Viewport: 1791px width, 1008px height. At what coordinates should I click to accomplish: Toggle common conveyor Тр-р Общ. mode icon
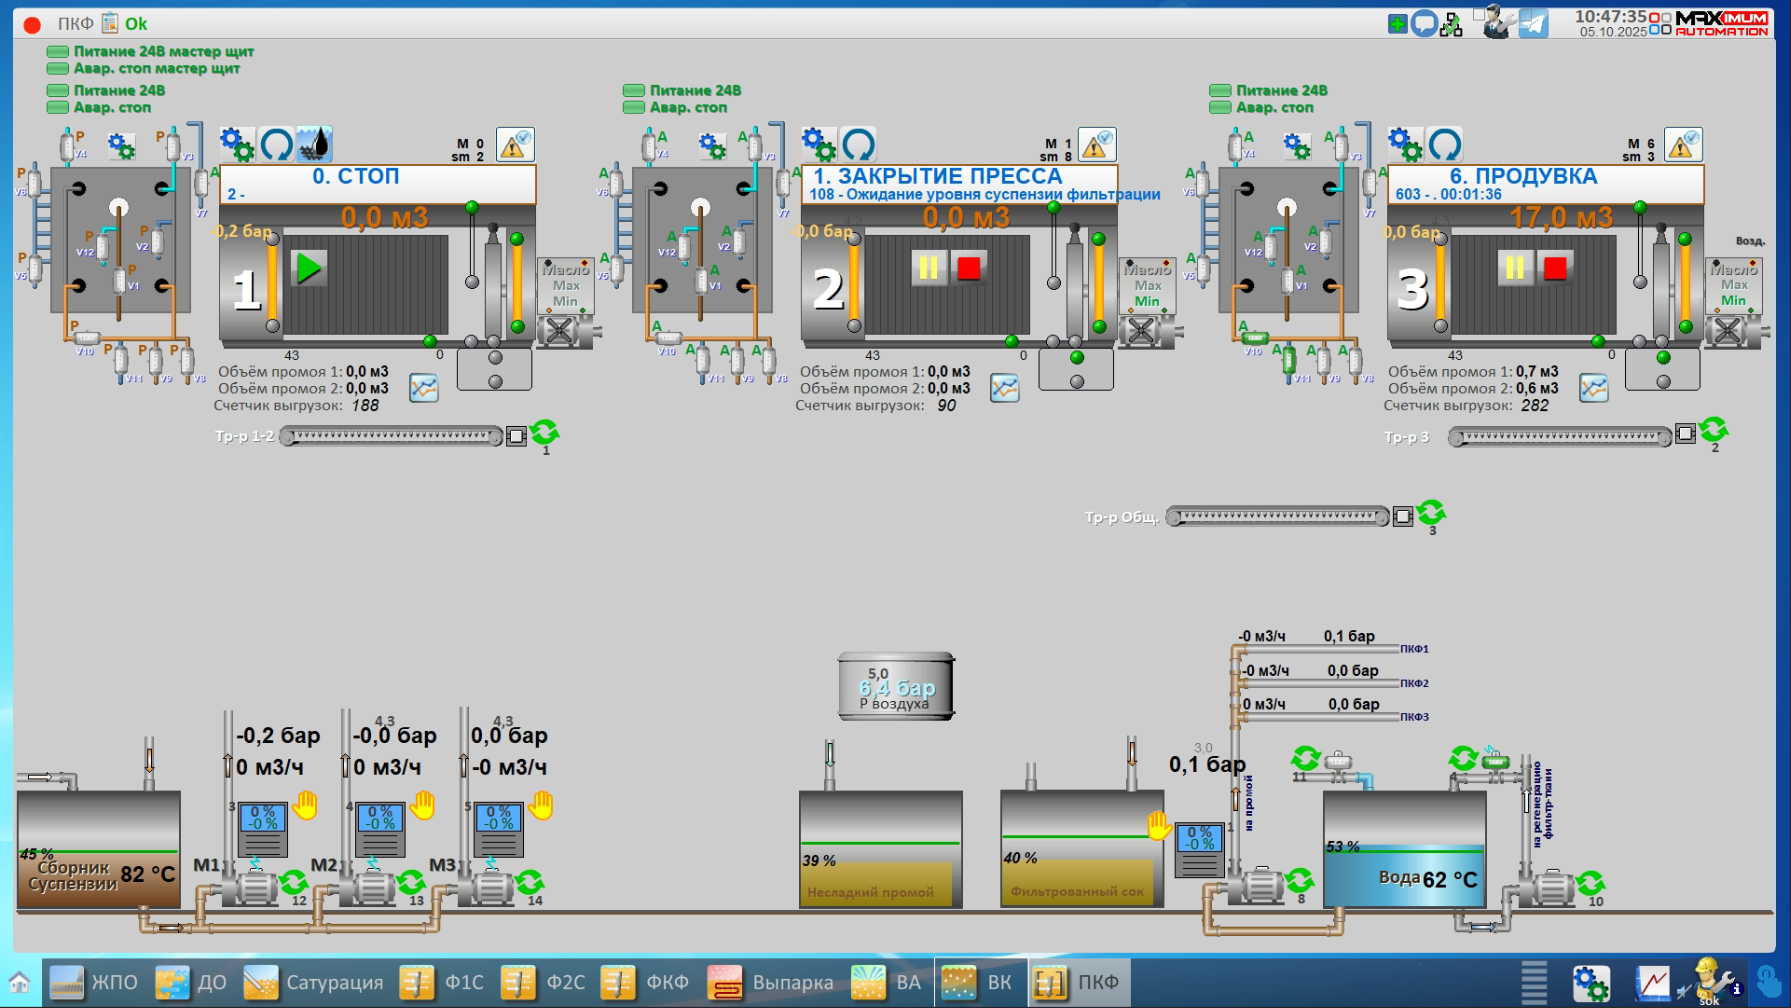pos(1431,513)
